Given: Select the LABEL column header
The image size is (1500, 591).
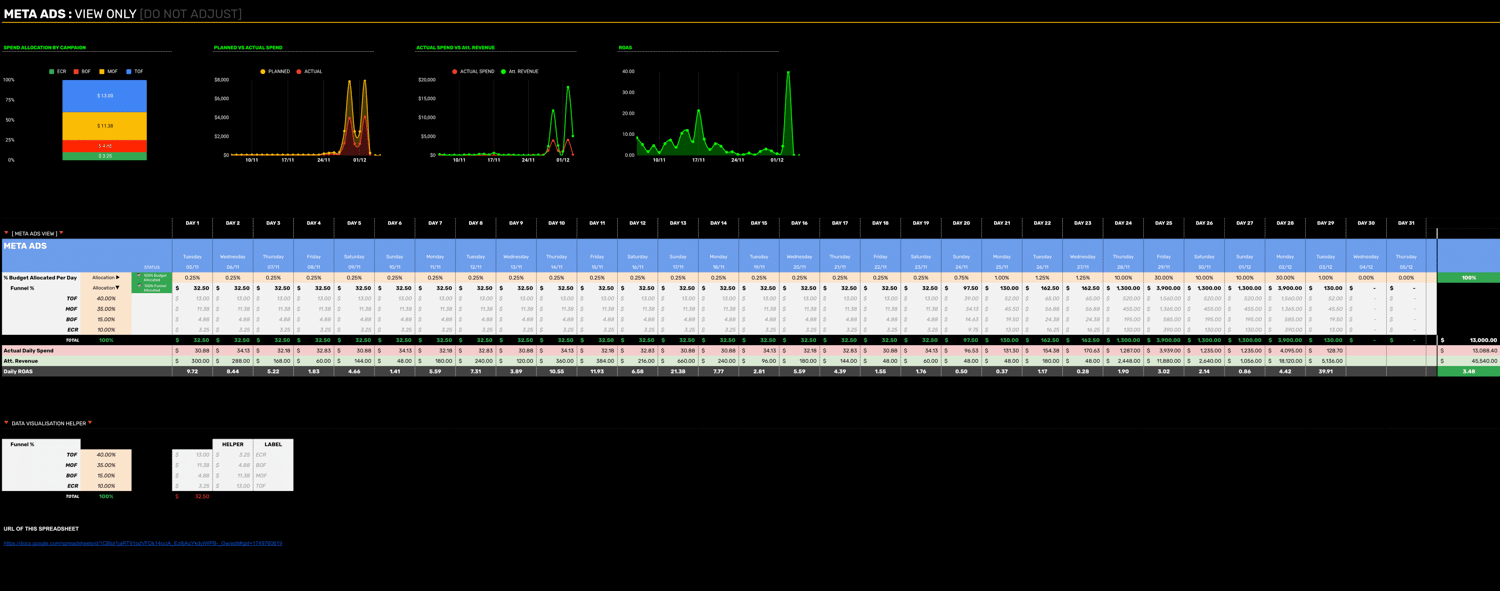Looking at the screenshot, I should point(273,444).
